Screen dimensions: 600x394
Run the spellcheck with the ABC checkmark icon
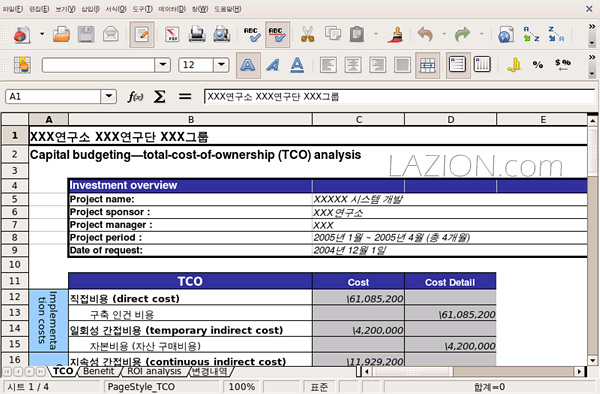253,34
